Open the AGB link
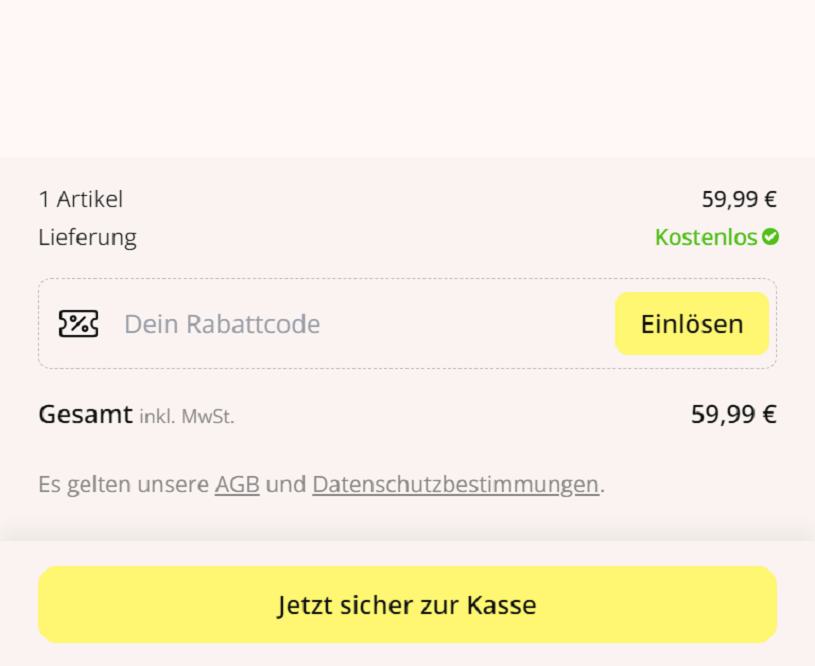Image resolution: width=815 pixels, height=666 pixels. (x=237, y=485)
